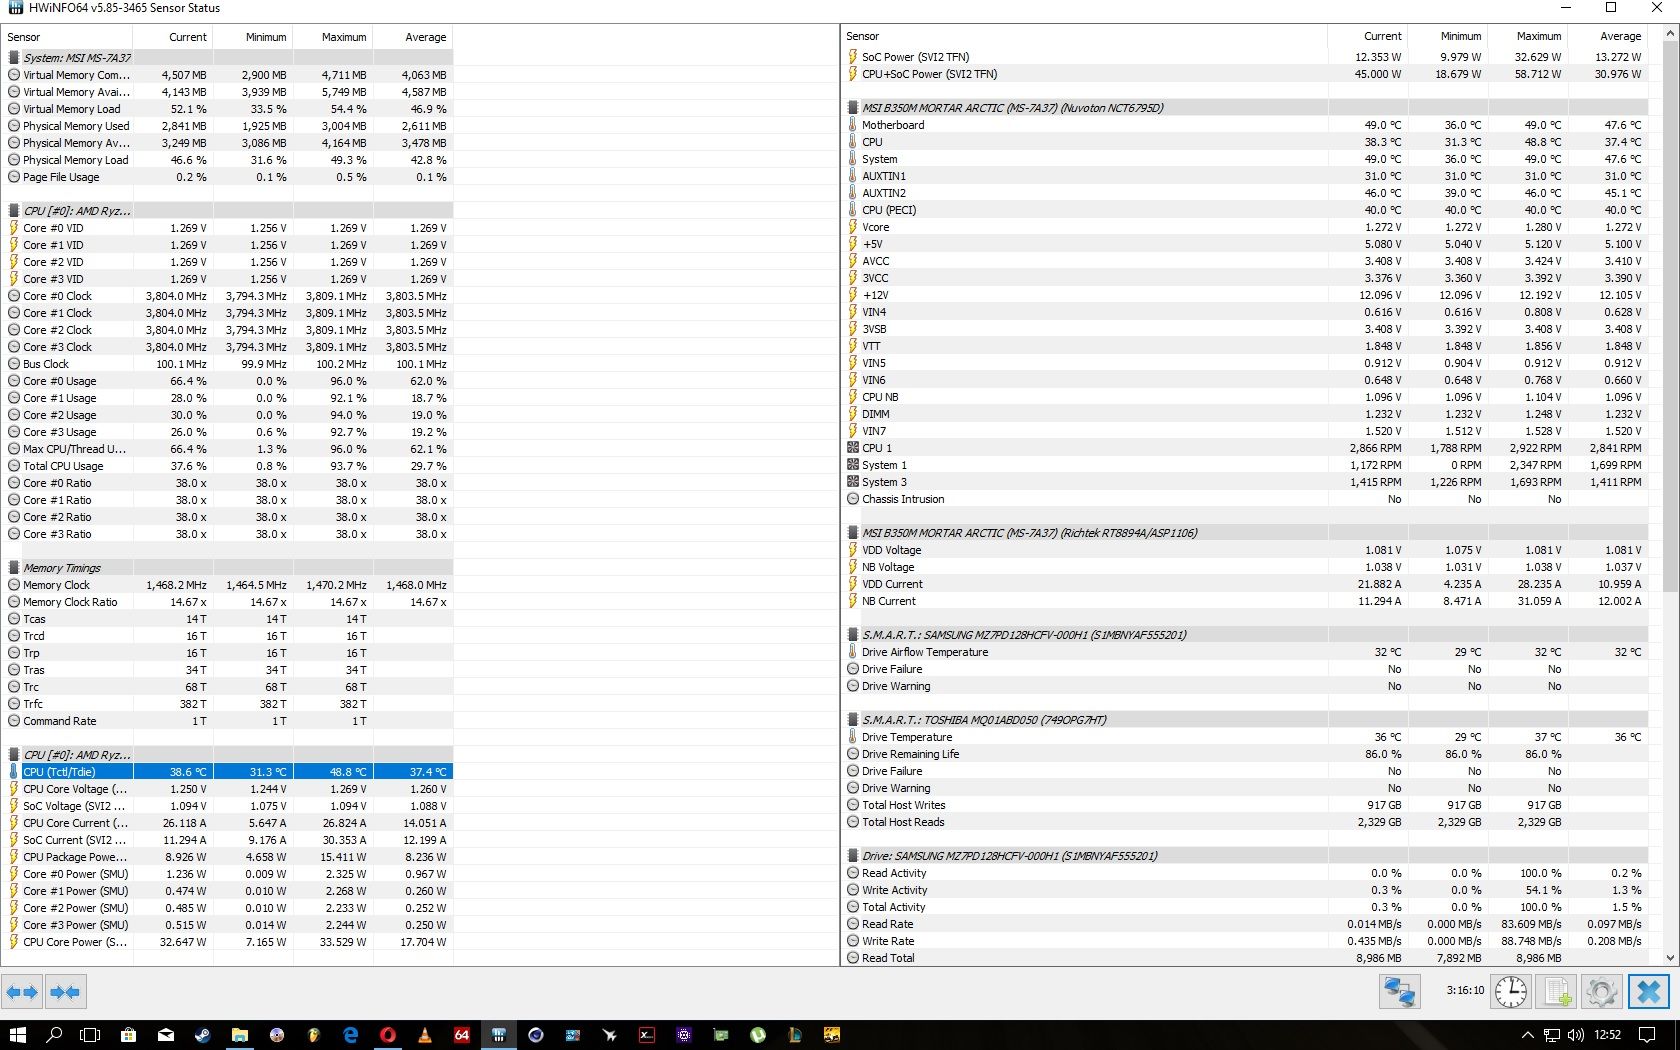1680x1050 pixels.
Task: Start logging with the sheet-plus icon
Action: click(x=1556, y=991)
